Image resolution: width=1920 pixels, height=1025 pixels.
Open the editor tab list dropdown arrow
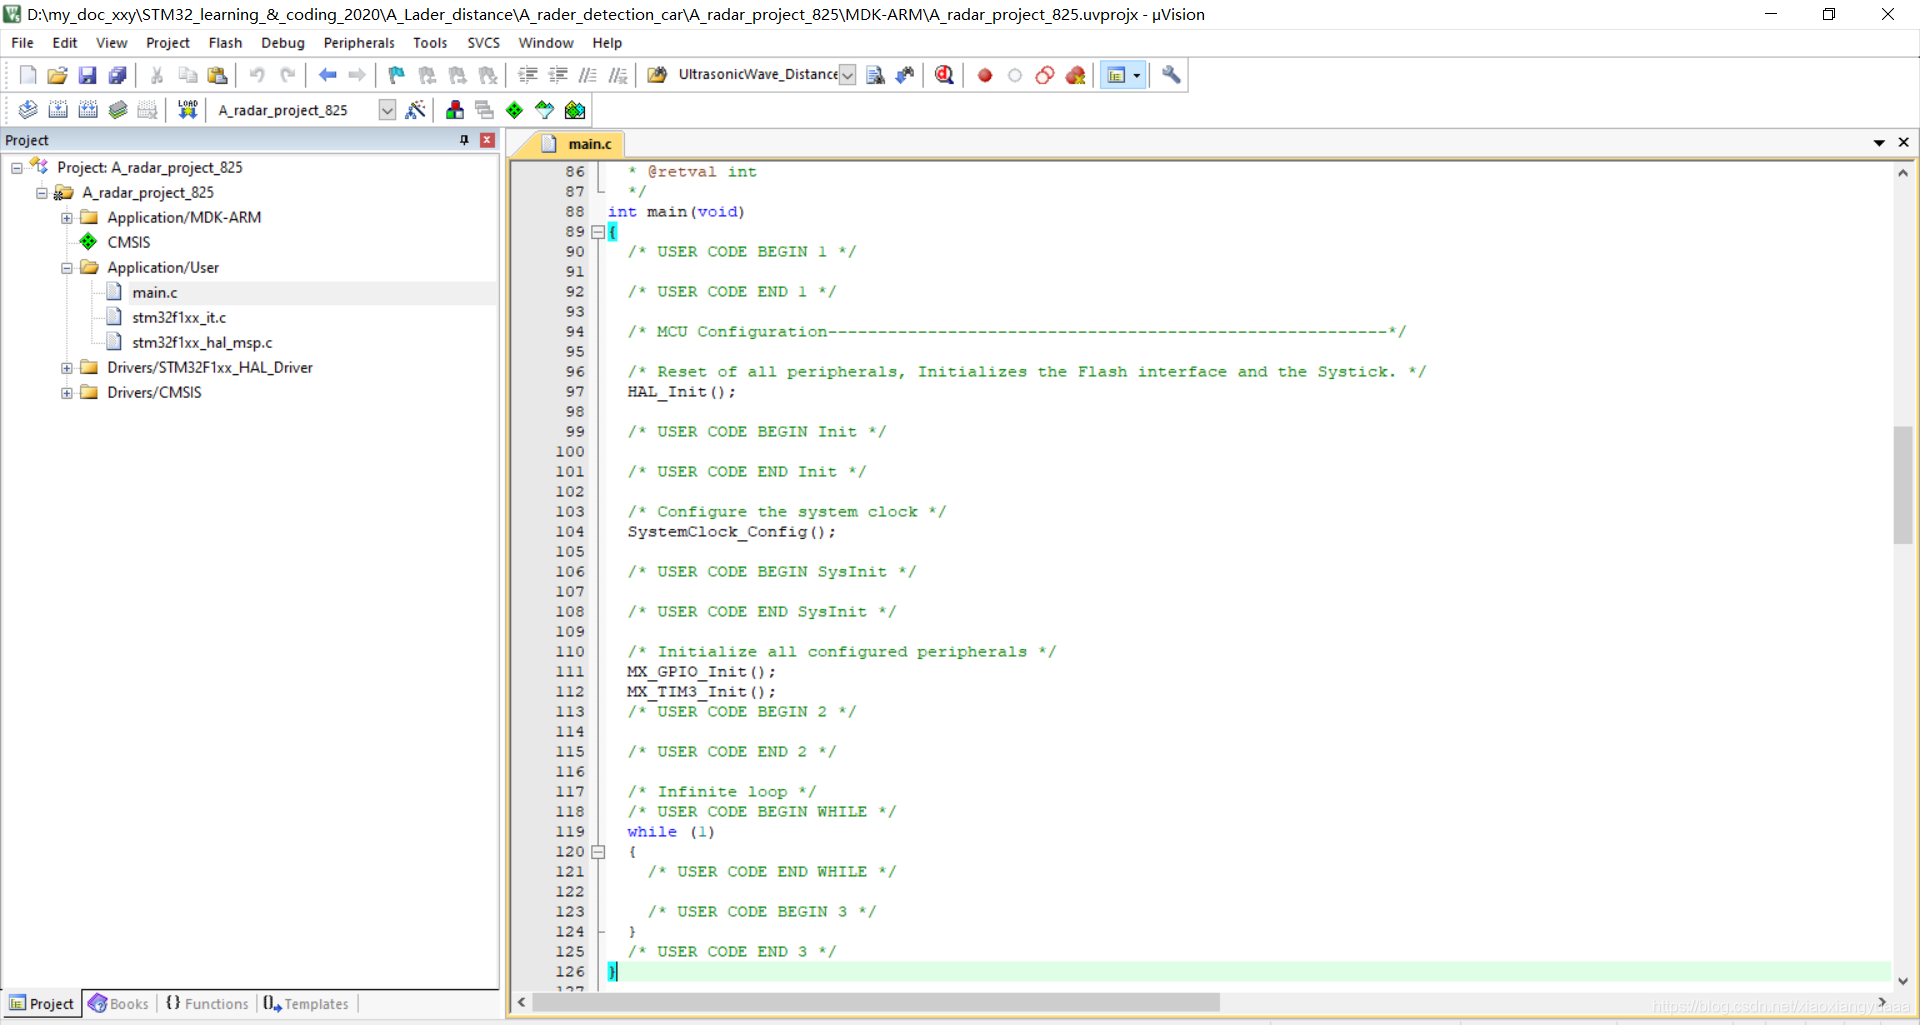pos(1879,143)
